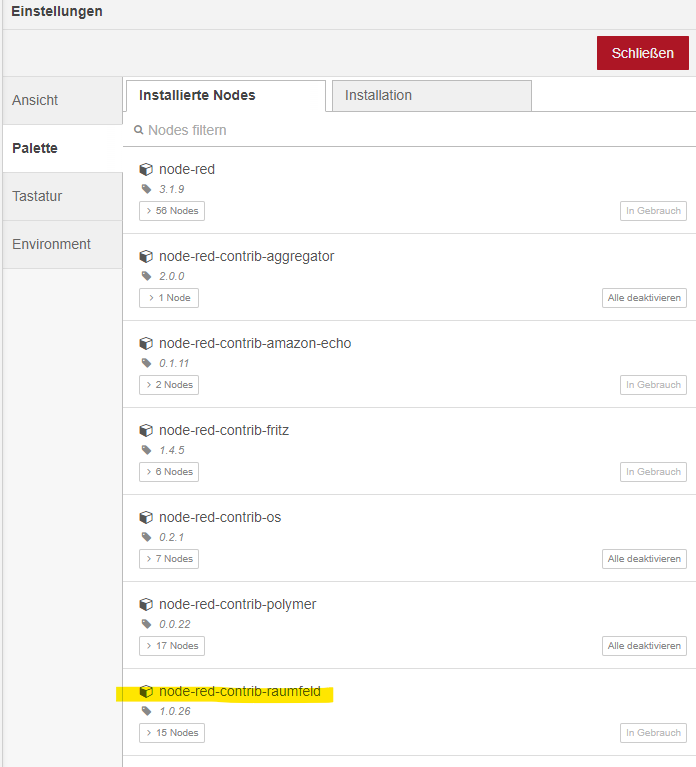Viewport: 696px width, 767px height.
Task: Click the cube icon beside node-red-contrib-raumfeld
Action: [146, 692]
